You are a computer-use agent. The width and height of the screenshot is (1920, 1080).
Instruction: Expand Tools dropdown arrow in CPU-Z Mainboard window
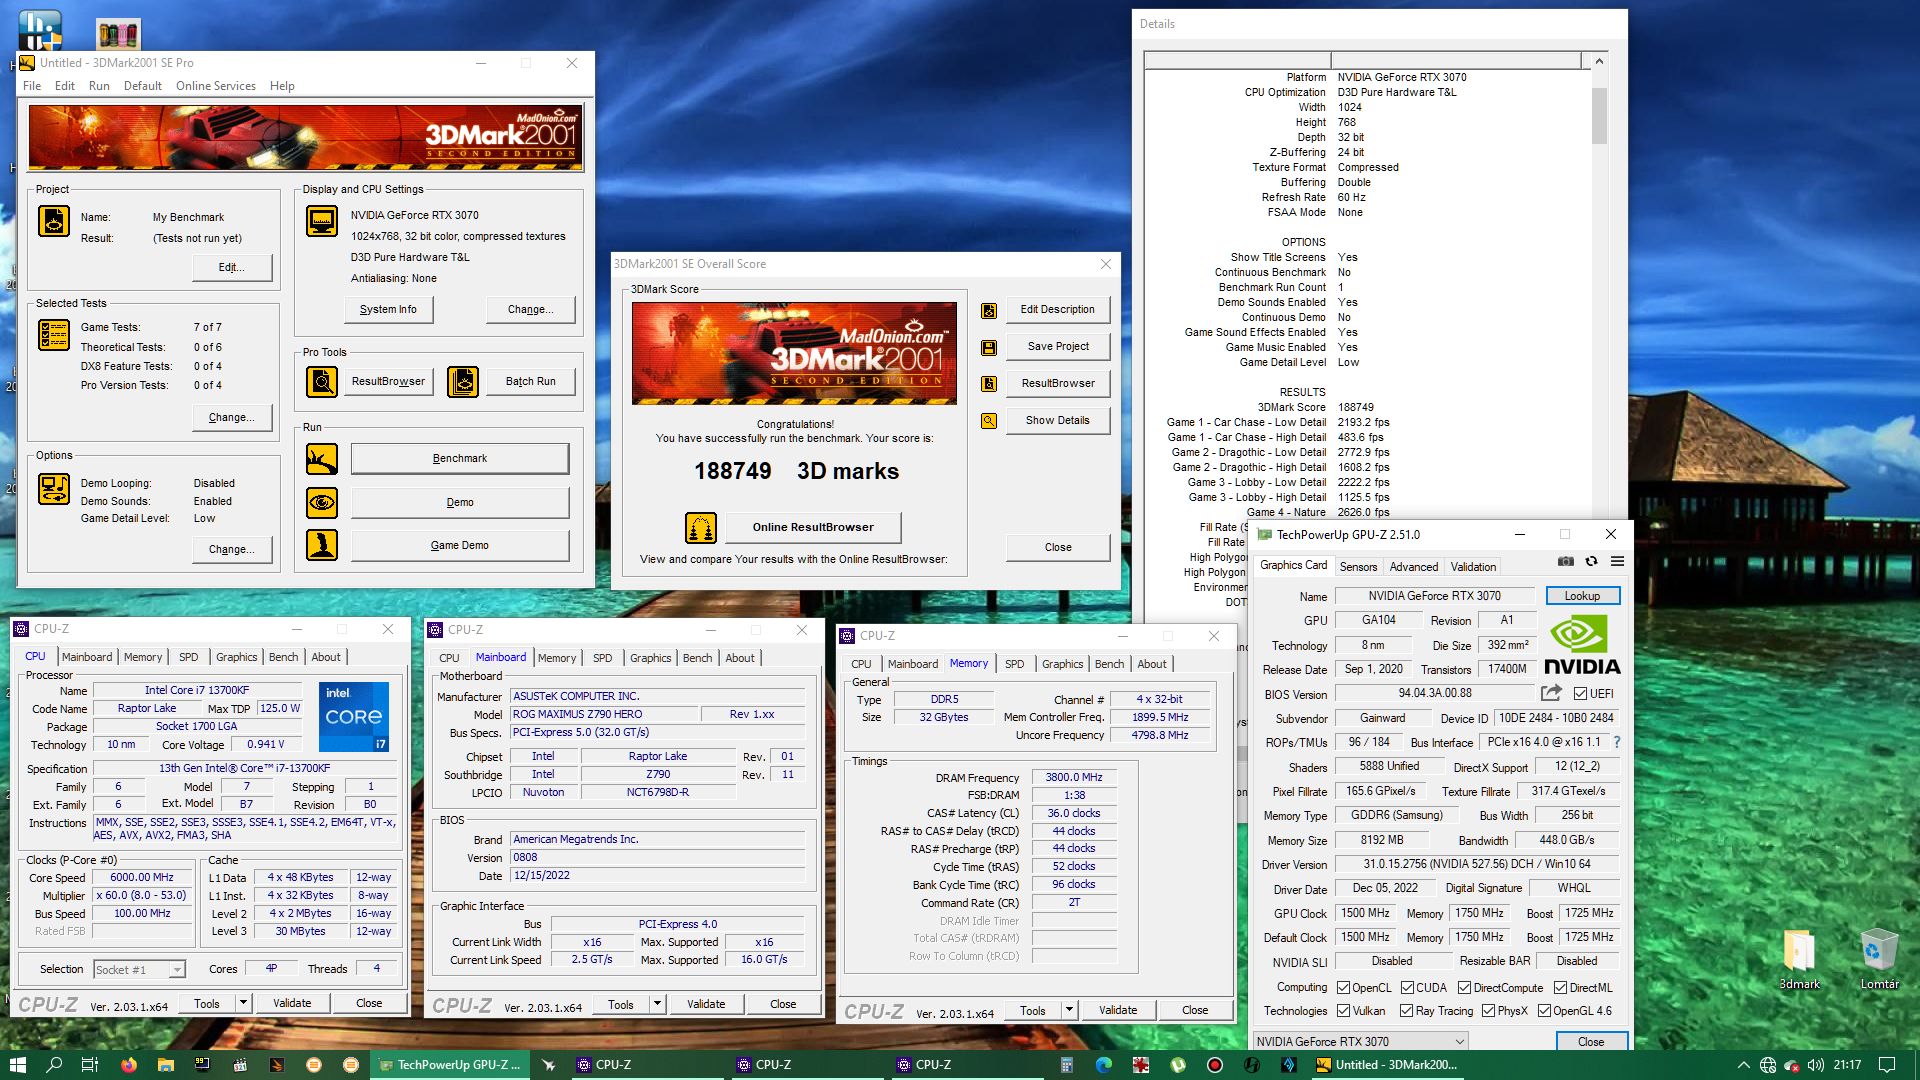tap(657, 1004)
